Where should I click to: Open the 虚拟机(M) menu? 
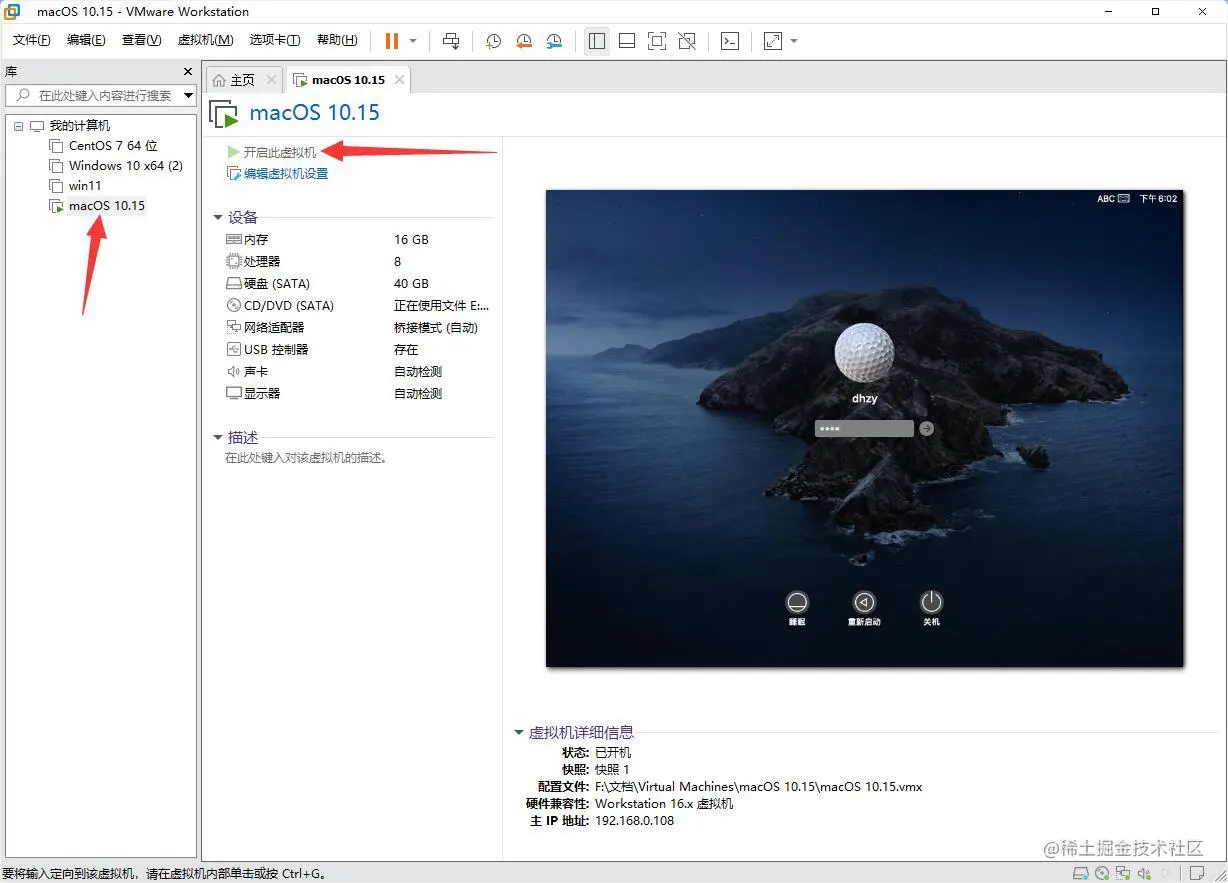pos(205,40)
